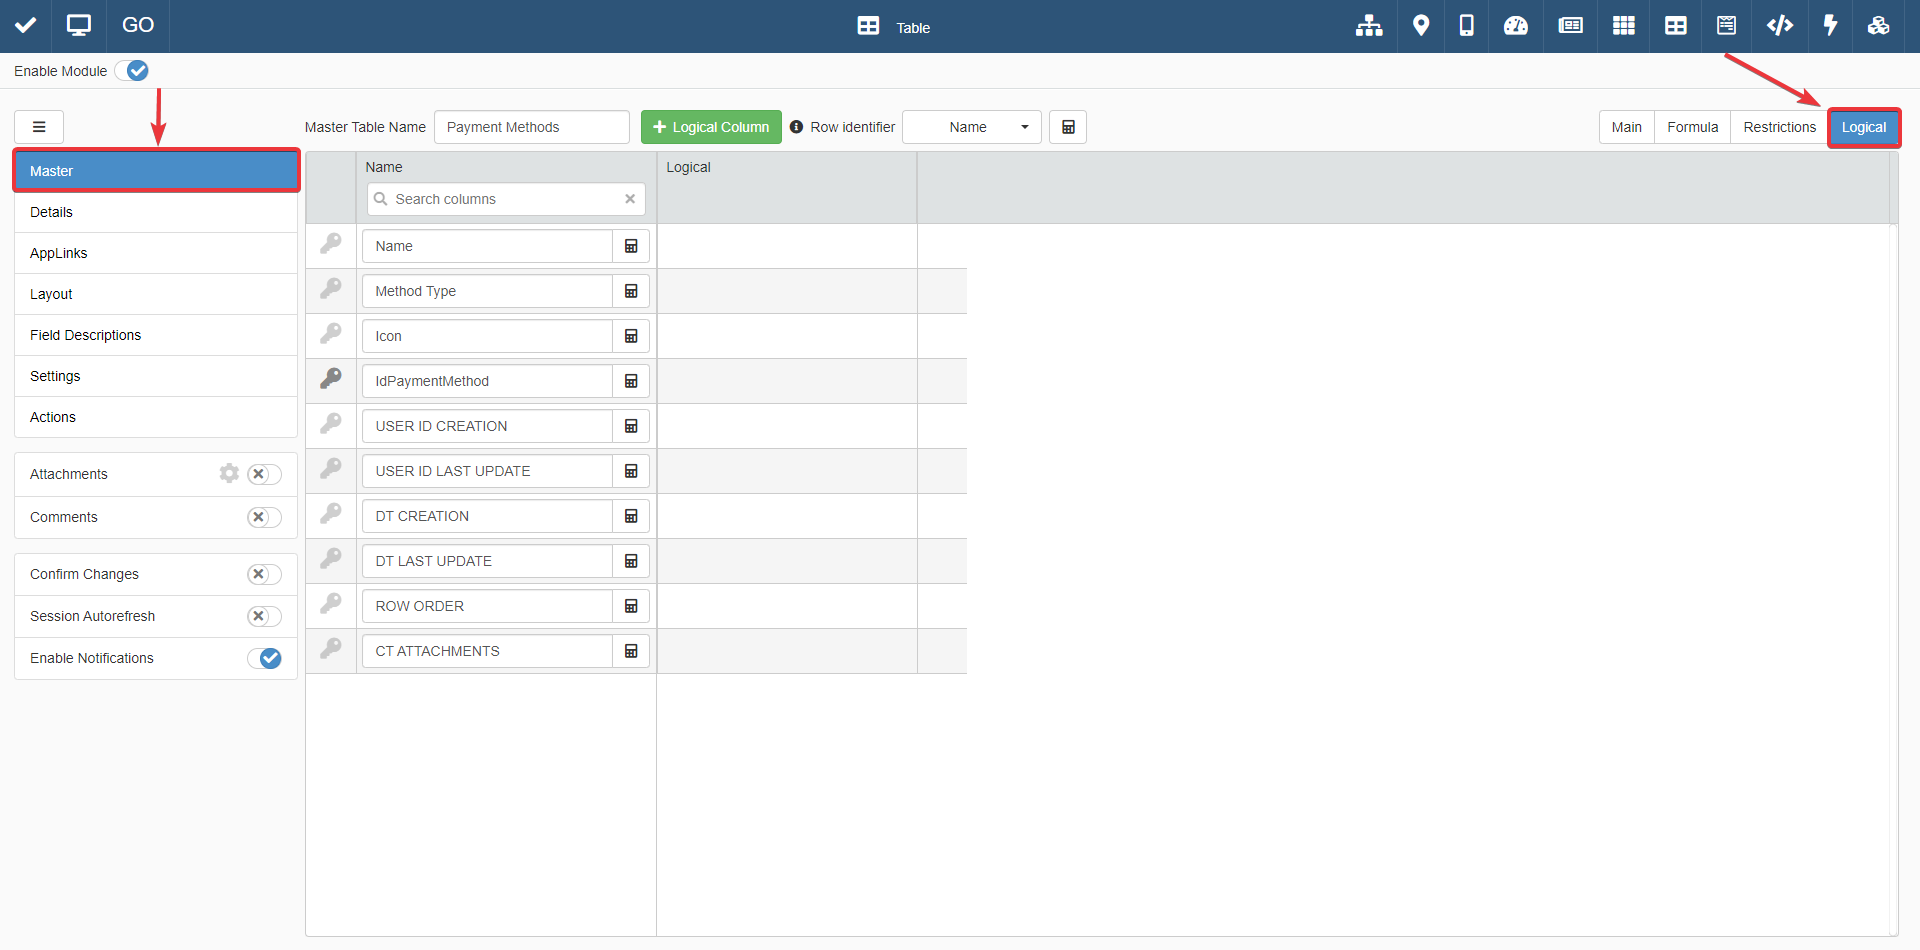Viewport: 1920px width, 950px height.
Task: Select Field Descriptions in the sidebar
Action: (86, 335)
